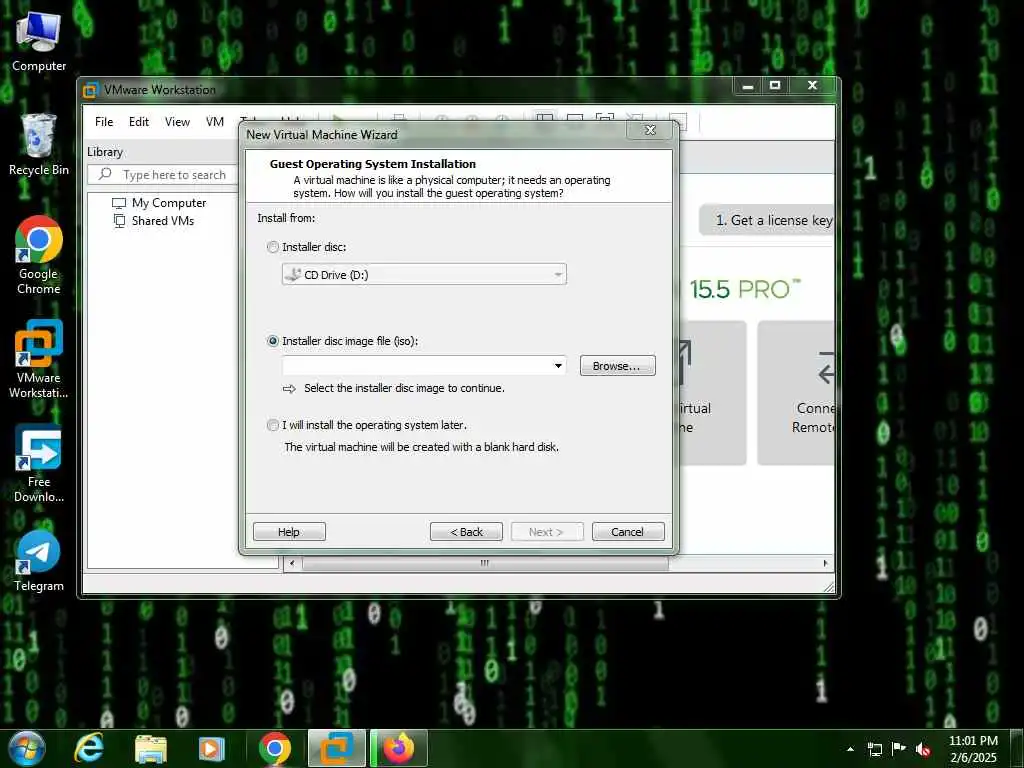Click the horizontal scrollbar thumb in VMware
The width and height of the screenshot is (1024, 768).
(485, 563)
